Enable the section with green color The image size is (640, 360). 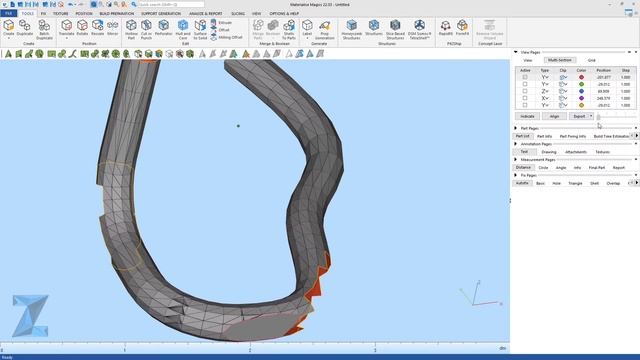pyautogui.click(x=525, y=84)
